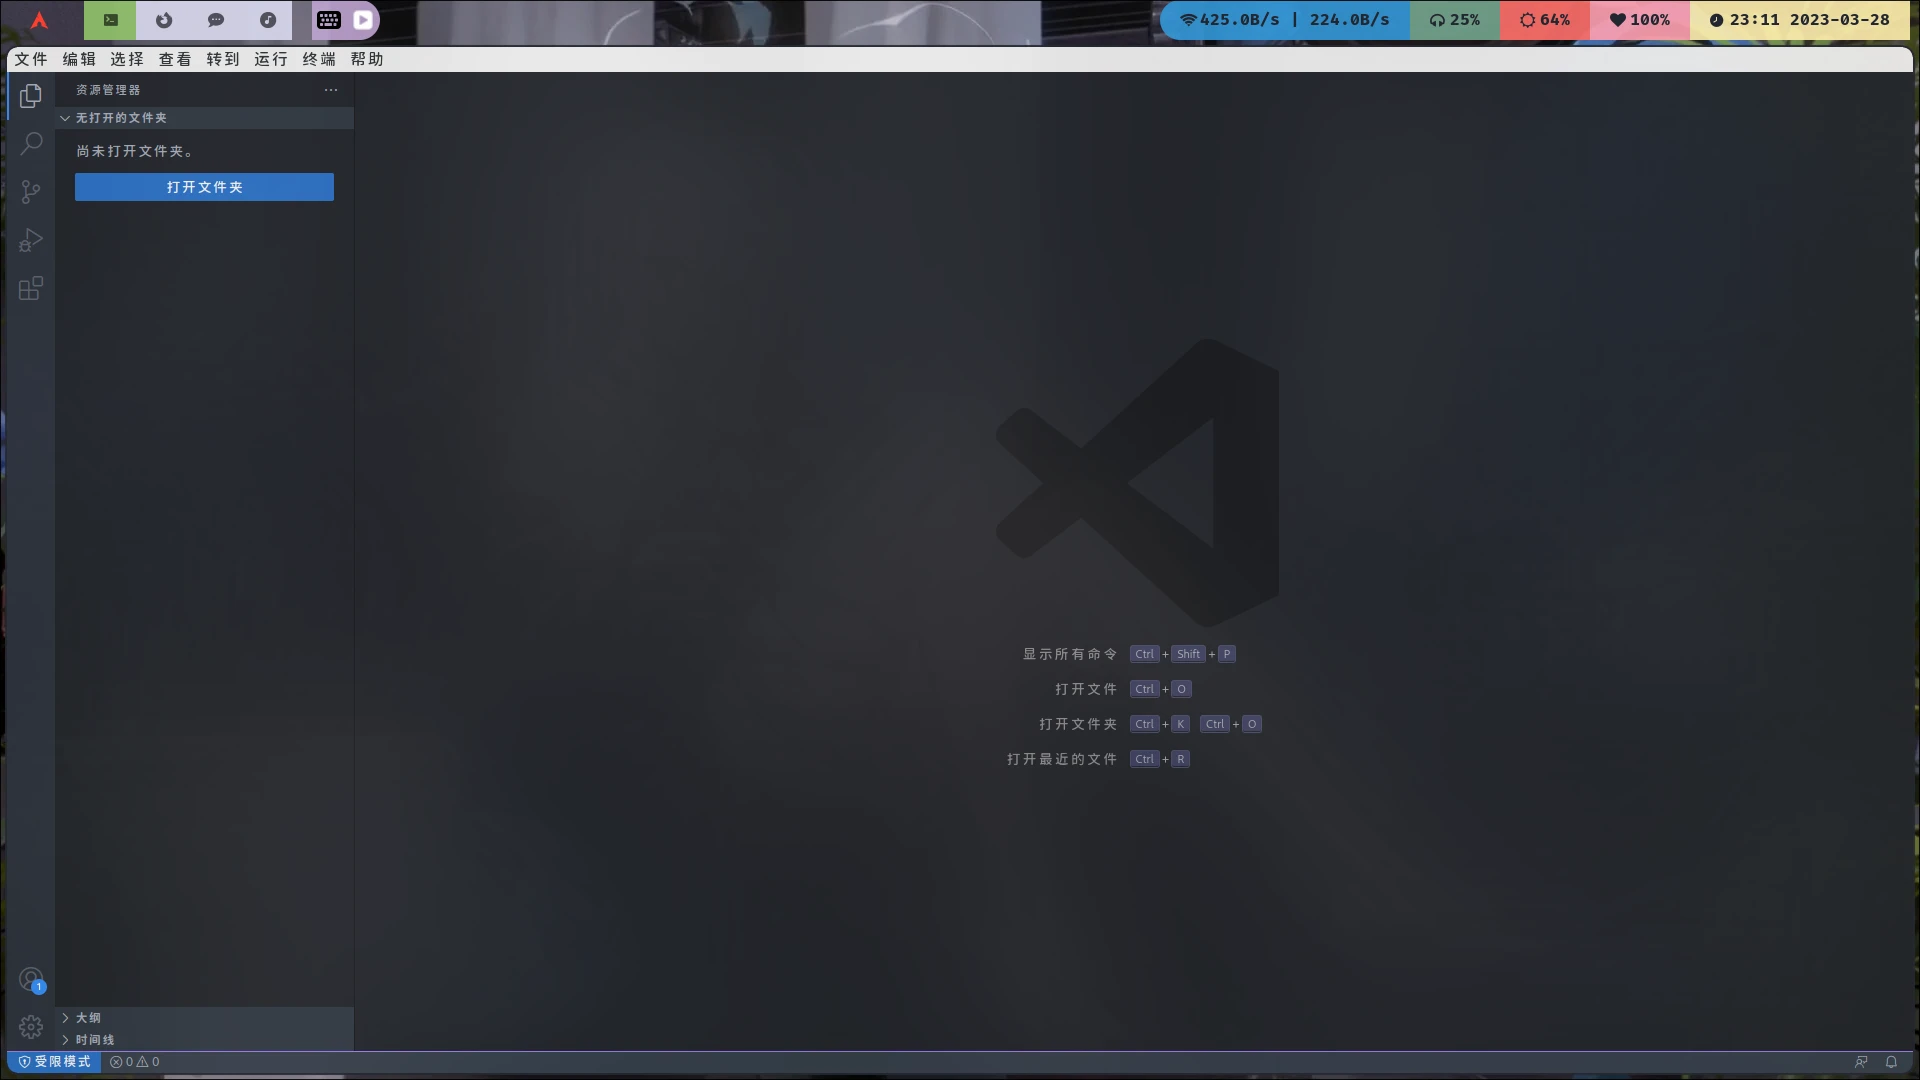Open the Manage settings gear

click(30, 1027)
